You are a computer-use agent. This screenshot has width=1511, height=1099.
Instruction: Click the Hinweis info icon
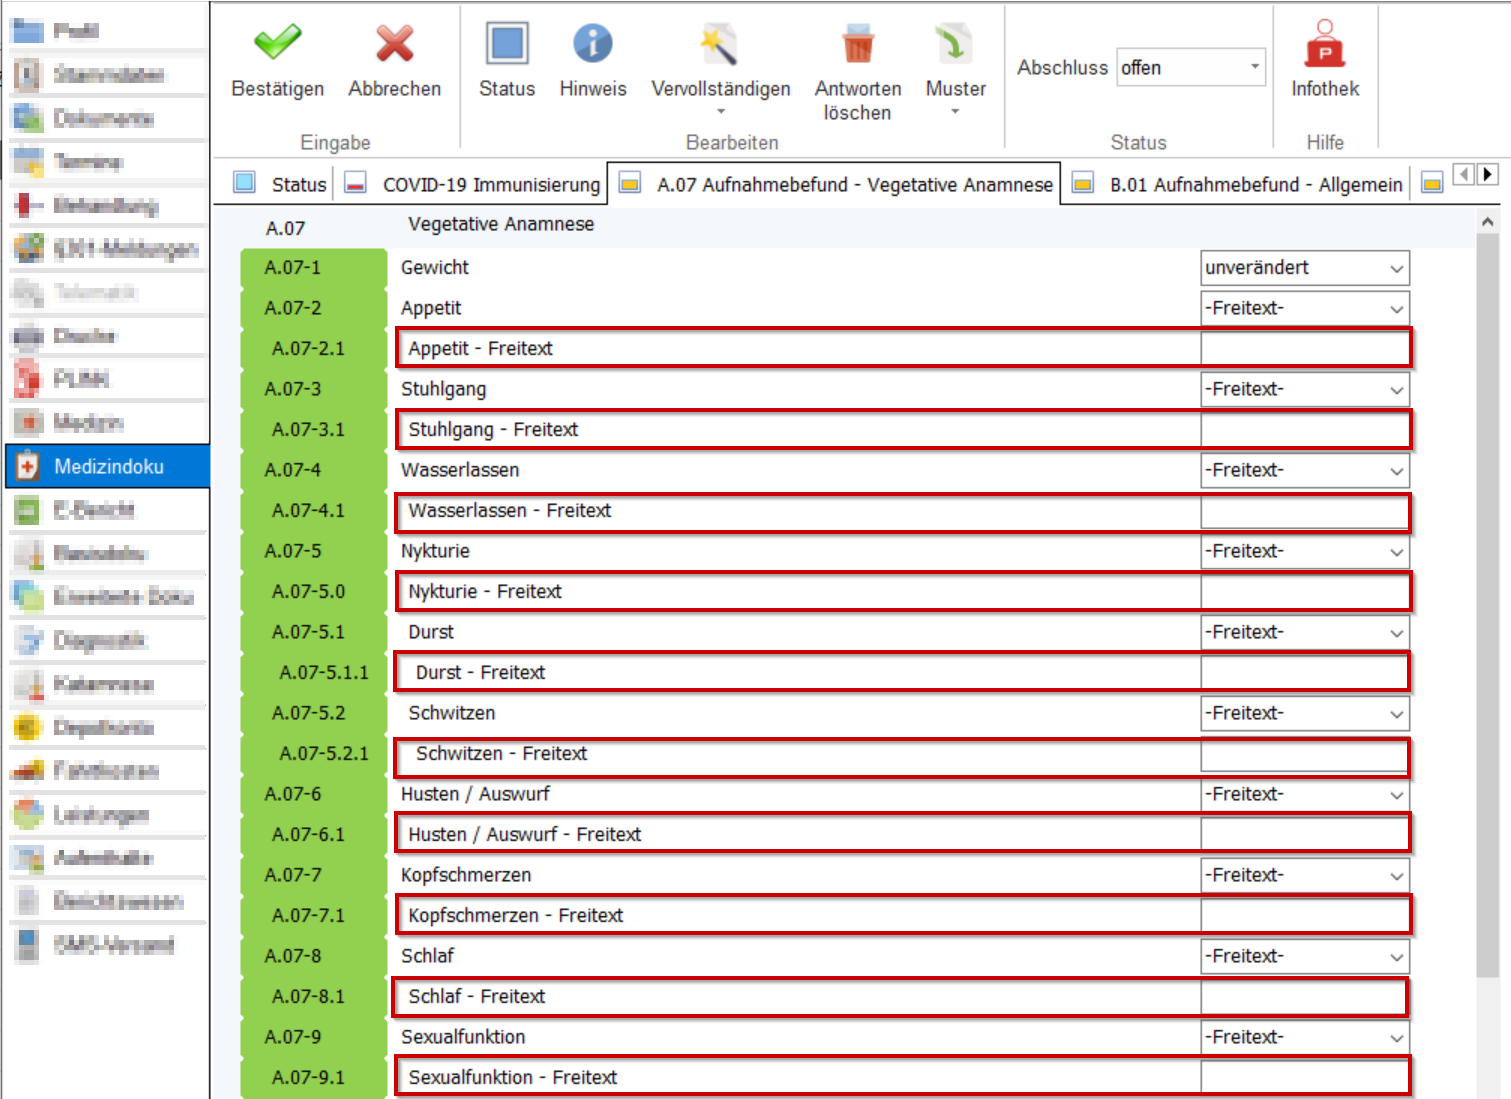click(x=592, y=45)
